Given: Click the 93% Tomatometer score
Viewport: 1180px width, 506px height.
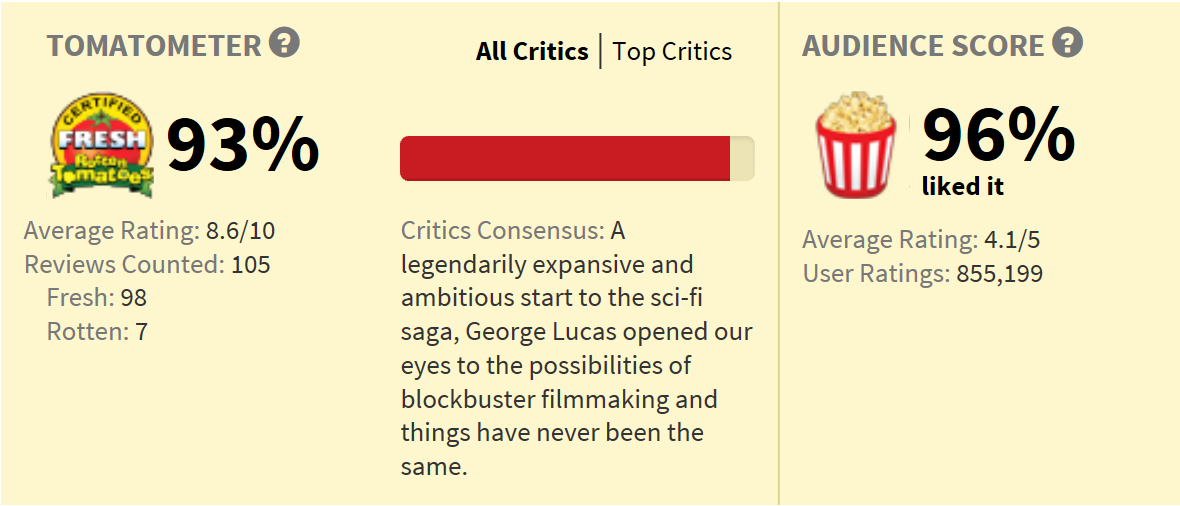Looking at the screenshot, I should click(x=242, y=145).
